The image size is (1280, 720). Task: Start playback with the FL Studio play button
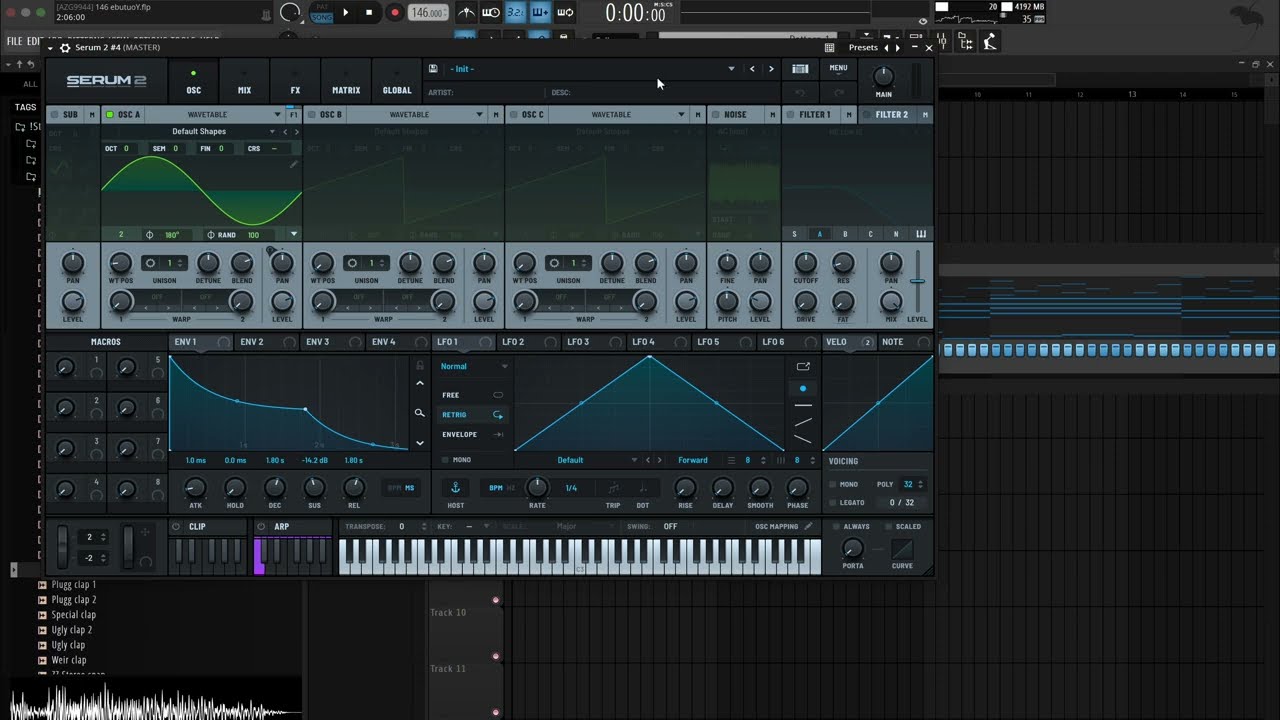coord(346,13)
